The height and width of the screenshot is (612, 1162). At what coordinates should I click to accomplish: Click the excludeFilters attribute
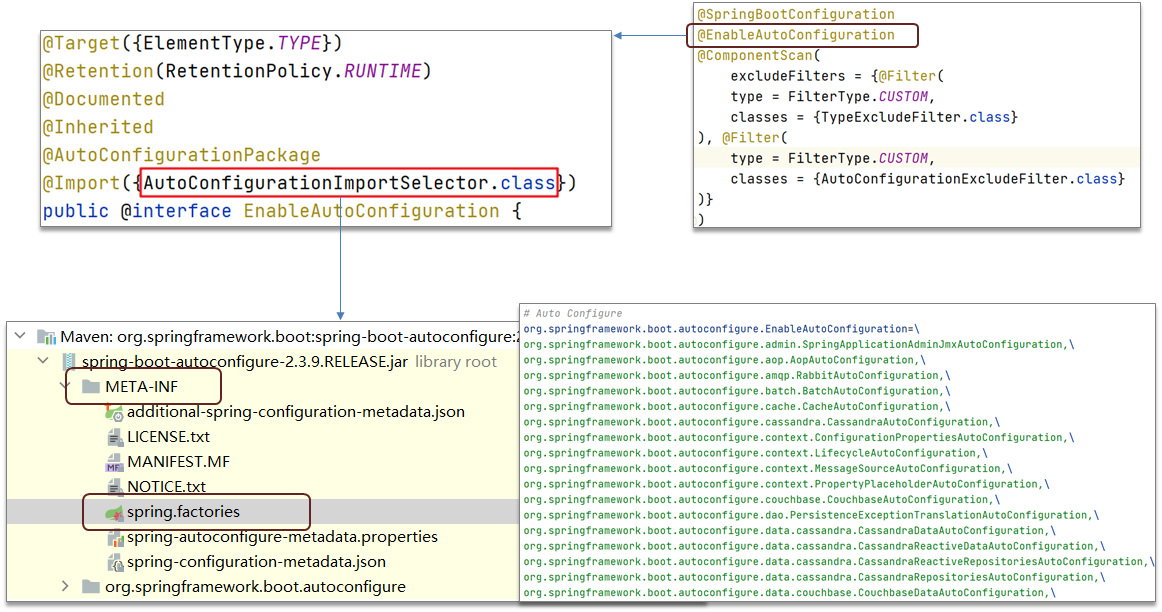(x=788, y=76)
